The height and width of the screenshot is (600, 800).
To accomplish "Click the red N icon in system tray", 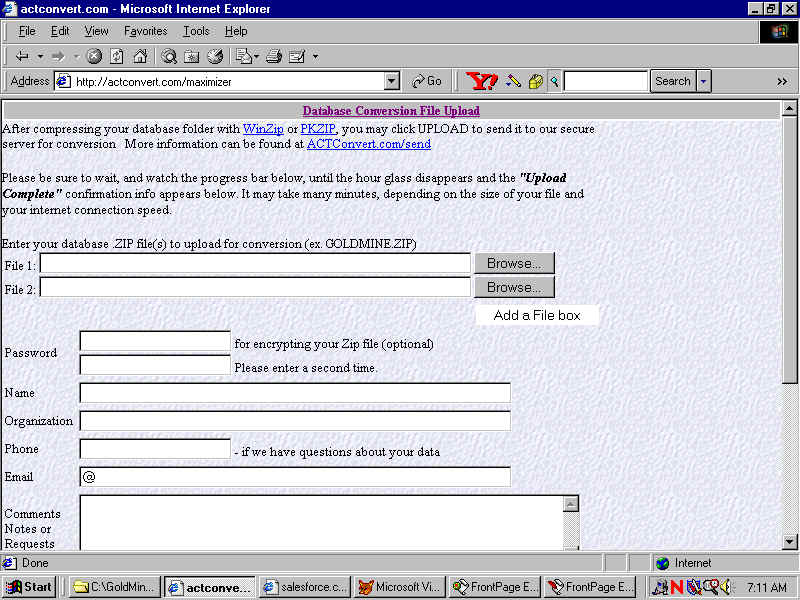I will click(x=677, y=587).
